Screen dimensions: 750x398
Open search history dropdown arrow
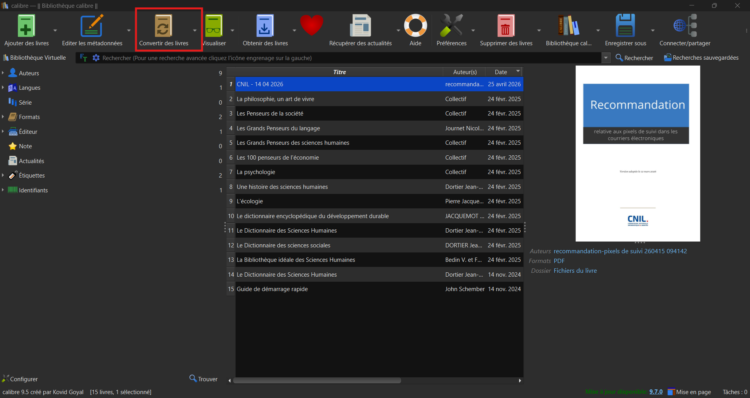(606, 58)
